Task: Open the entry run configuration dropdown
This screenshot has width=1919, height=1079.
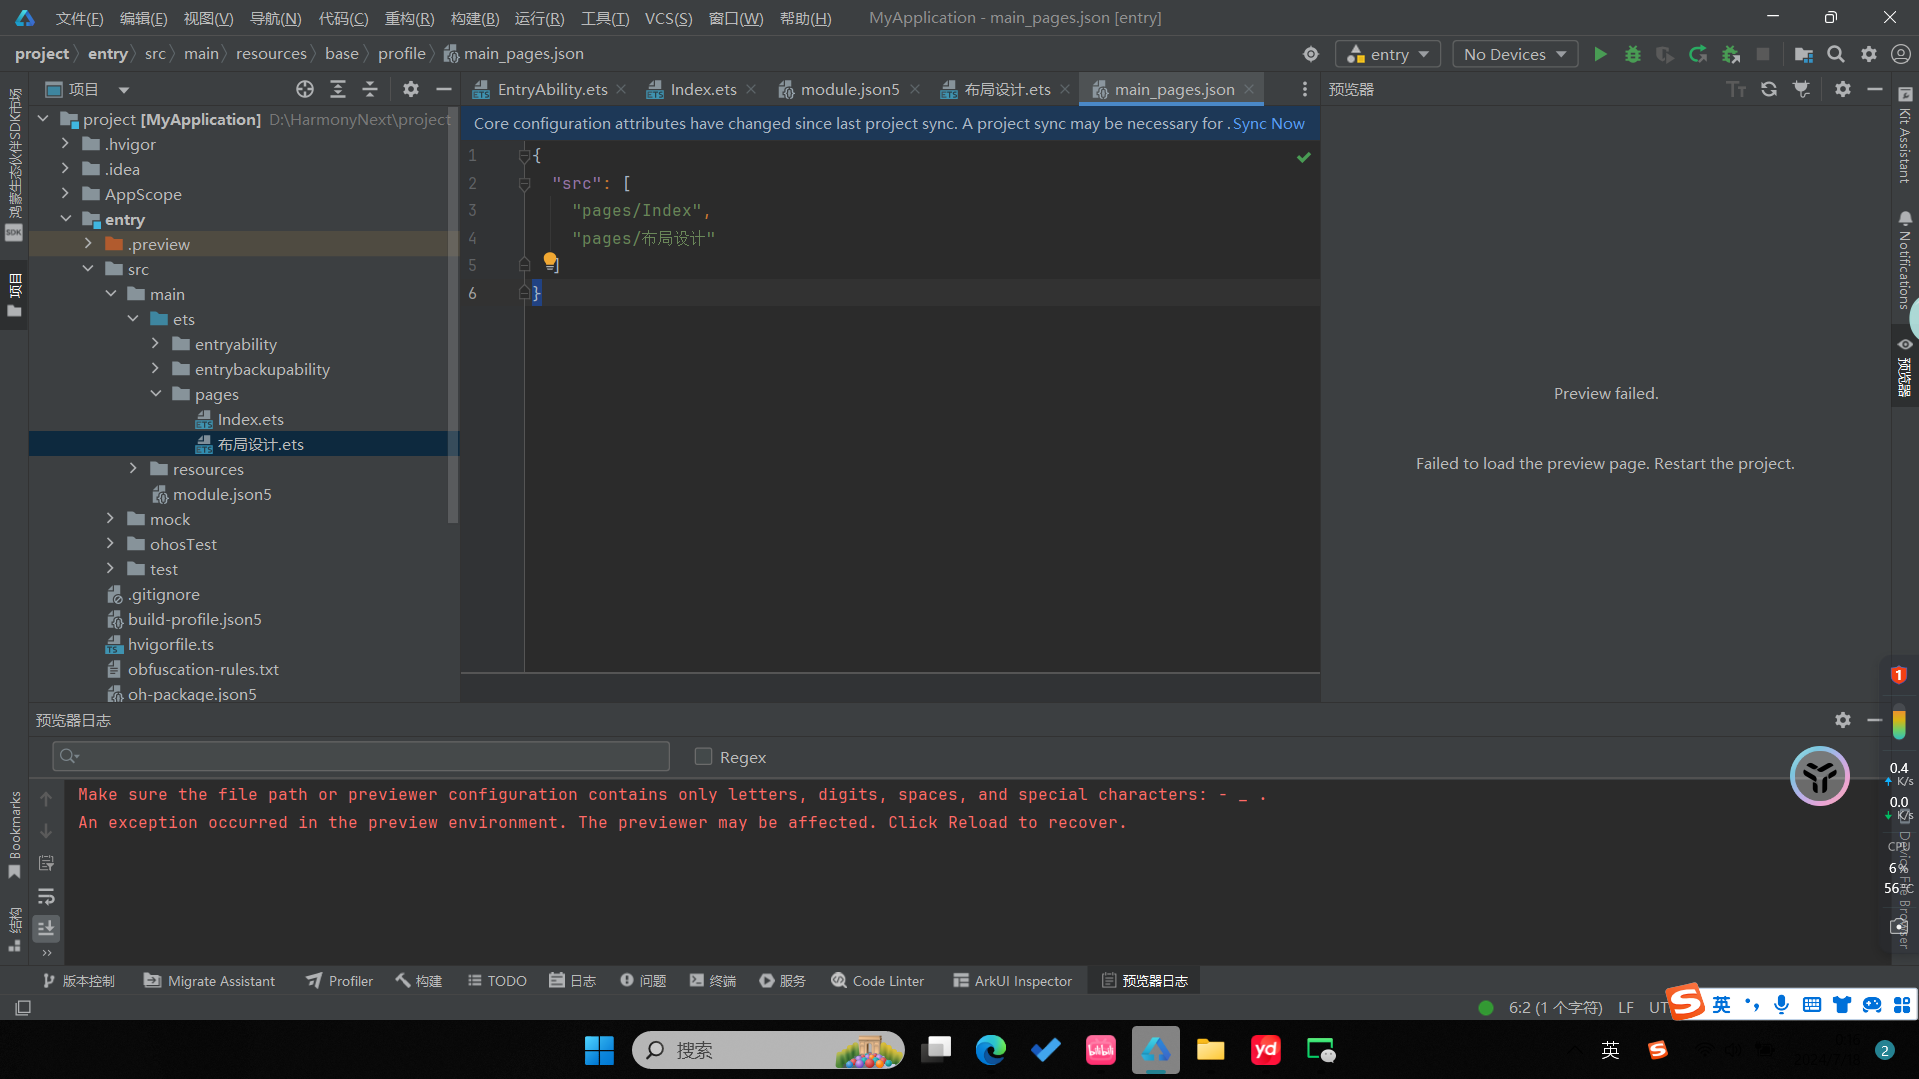Action: coord(1388,54)
